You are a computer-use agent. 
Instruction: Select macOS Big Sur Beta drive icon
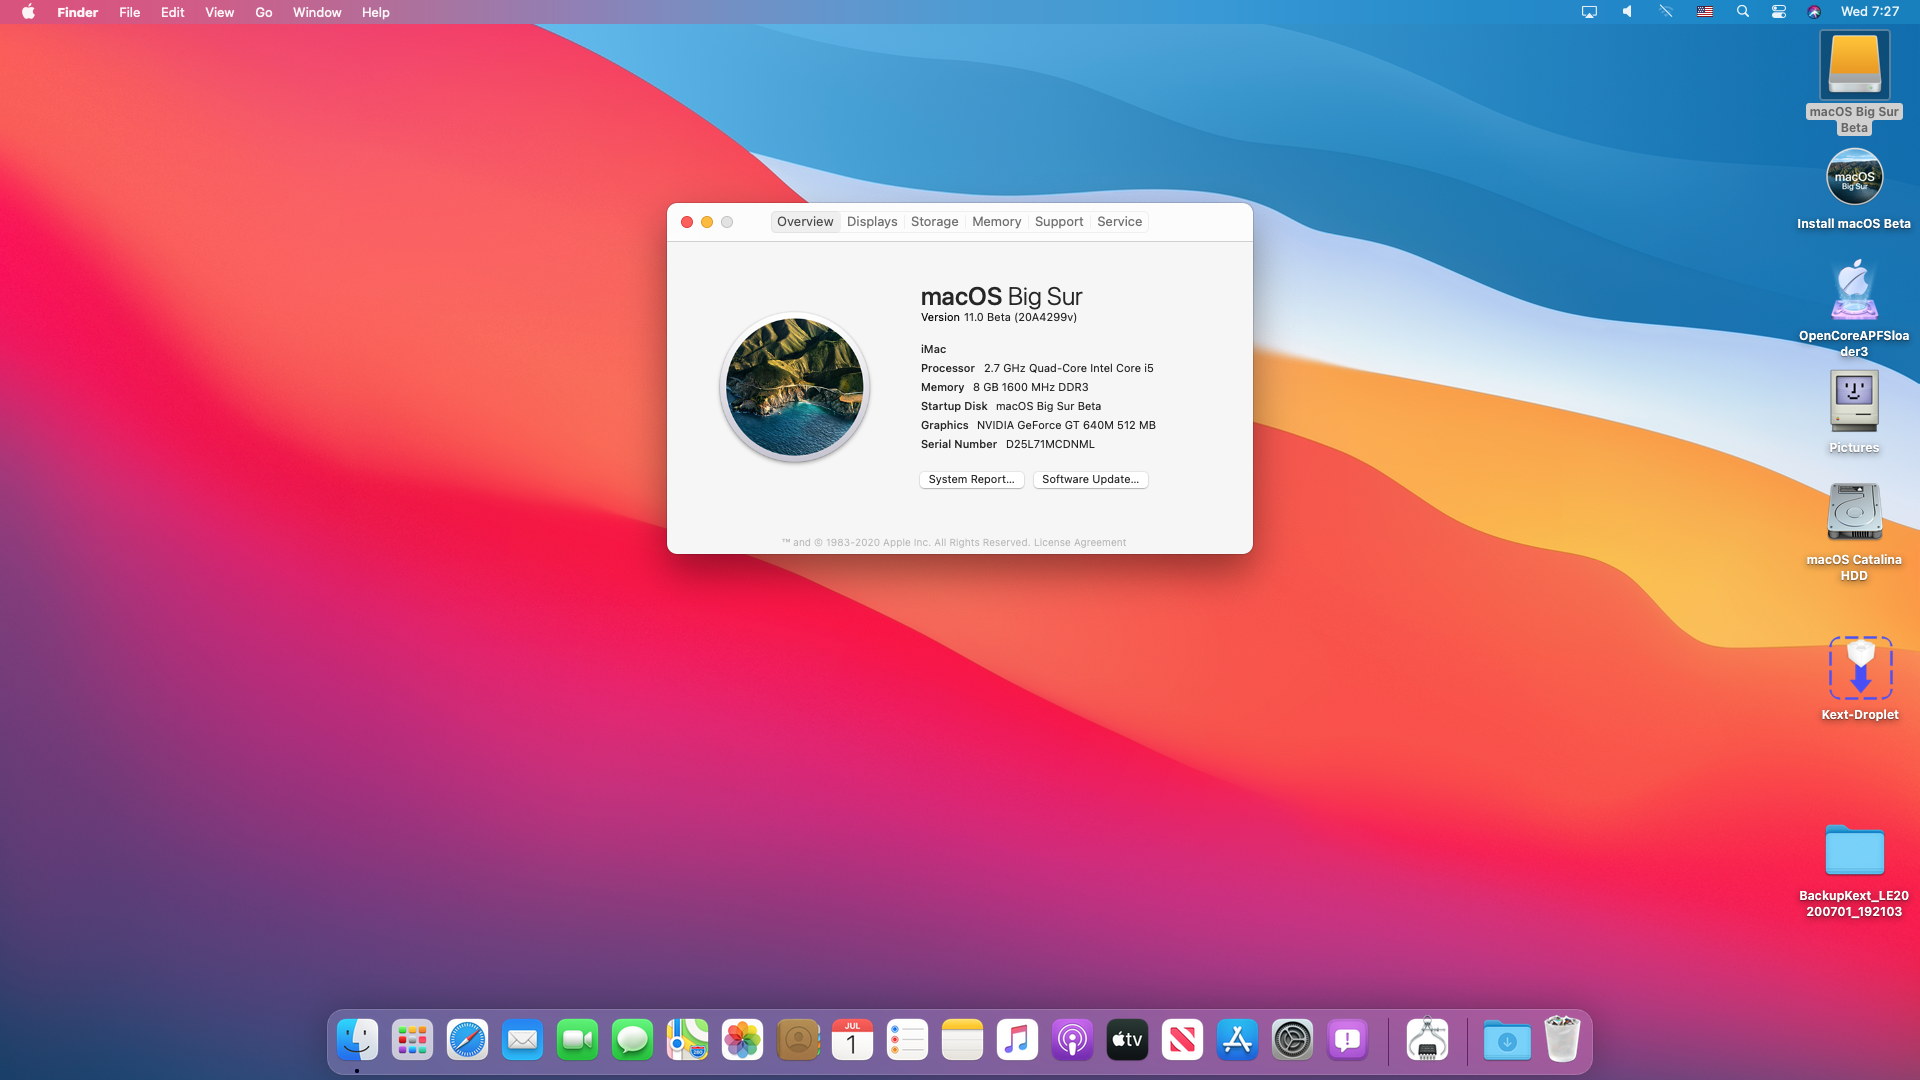point(1854,66)
